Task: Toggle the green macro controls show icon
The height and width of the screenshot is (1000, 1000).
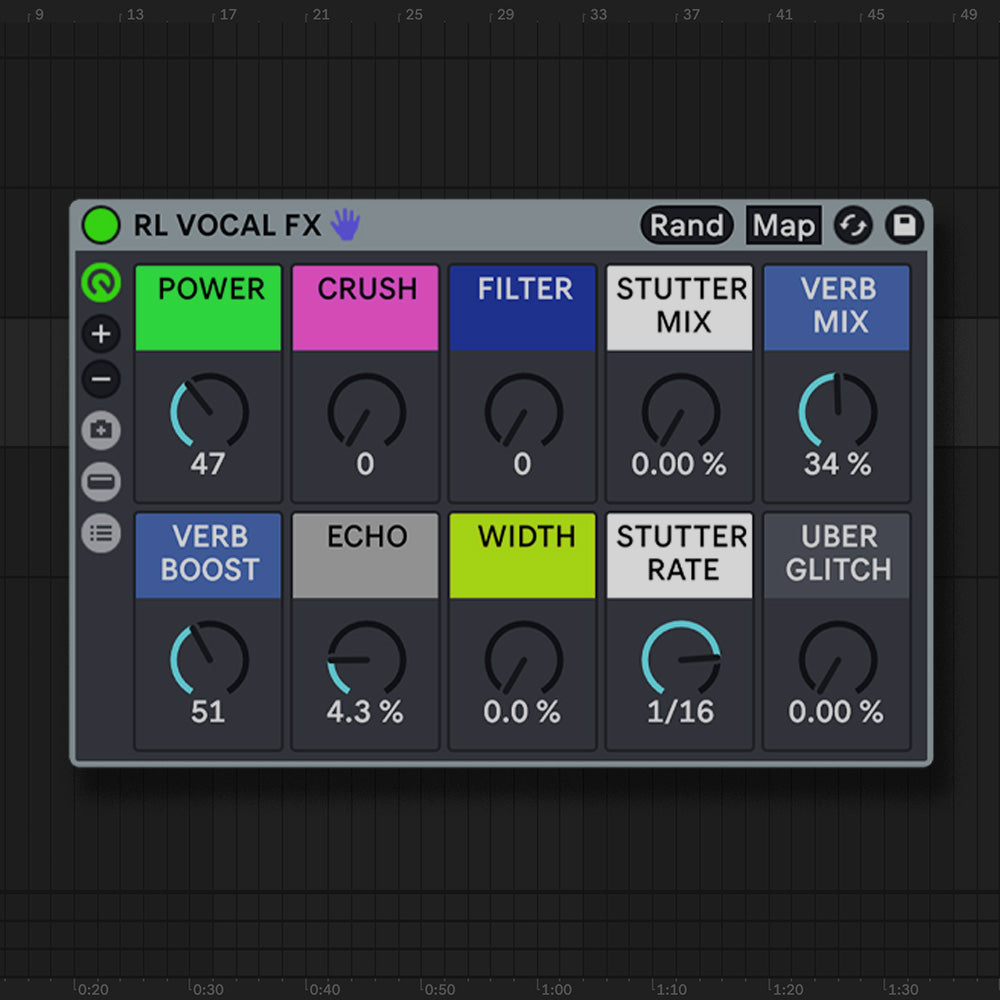Action: pos(101,283)
